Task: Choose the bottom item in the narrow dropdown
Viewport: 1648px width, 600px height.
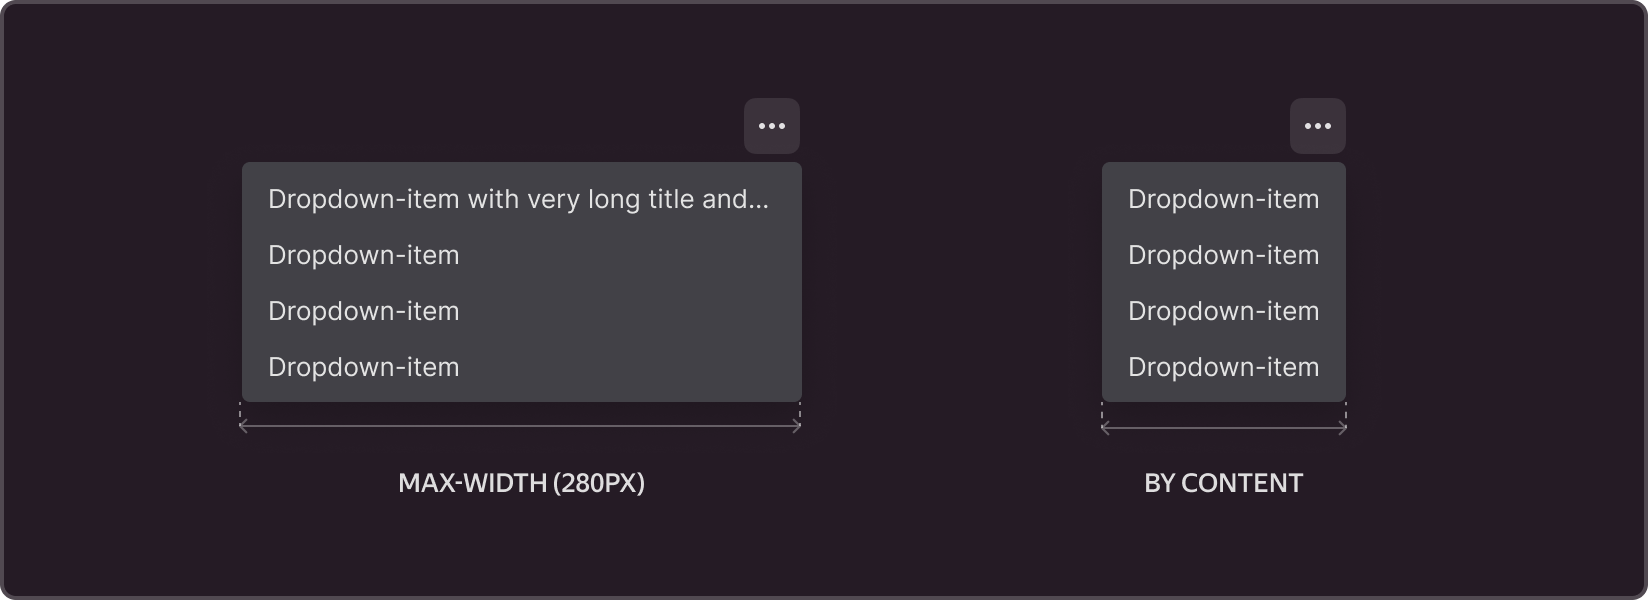Action: click(1223, 367)
